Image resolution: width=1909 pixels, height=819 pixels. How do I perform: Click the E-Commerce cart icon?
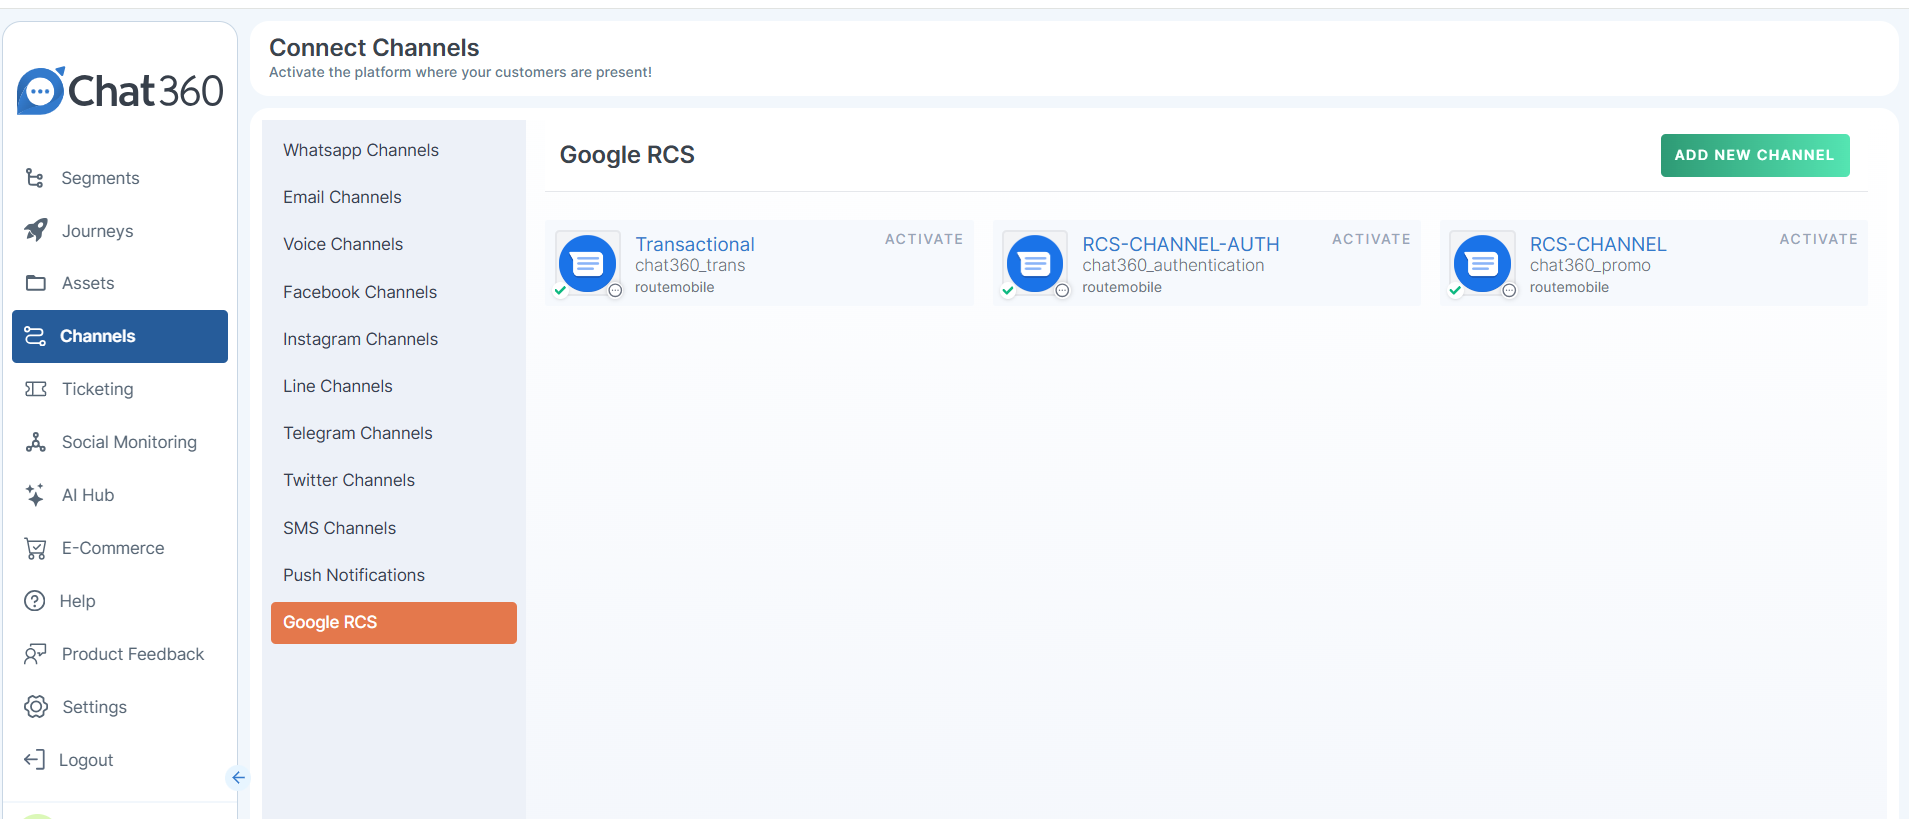[x=35, y=548]
